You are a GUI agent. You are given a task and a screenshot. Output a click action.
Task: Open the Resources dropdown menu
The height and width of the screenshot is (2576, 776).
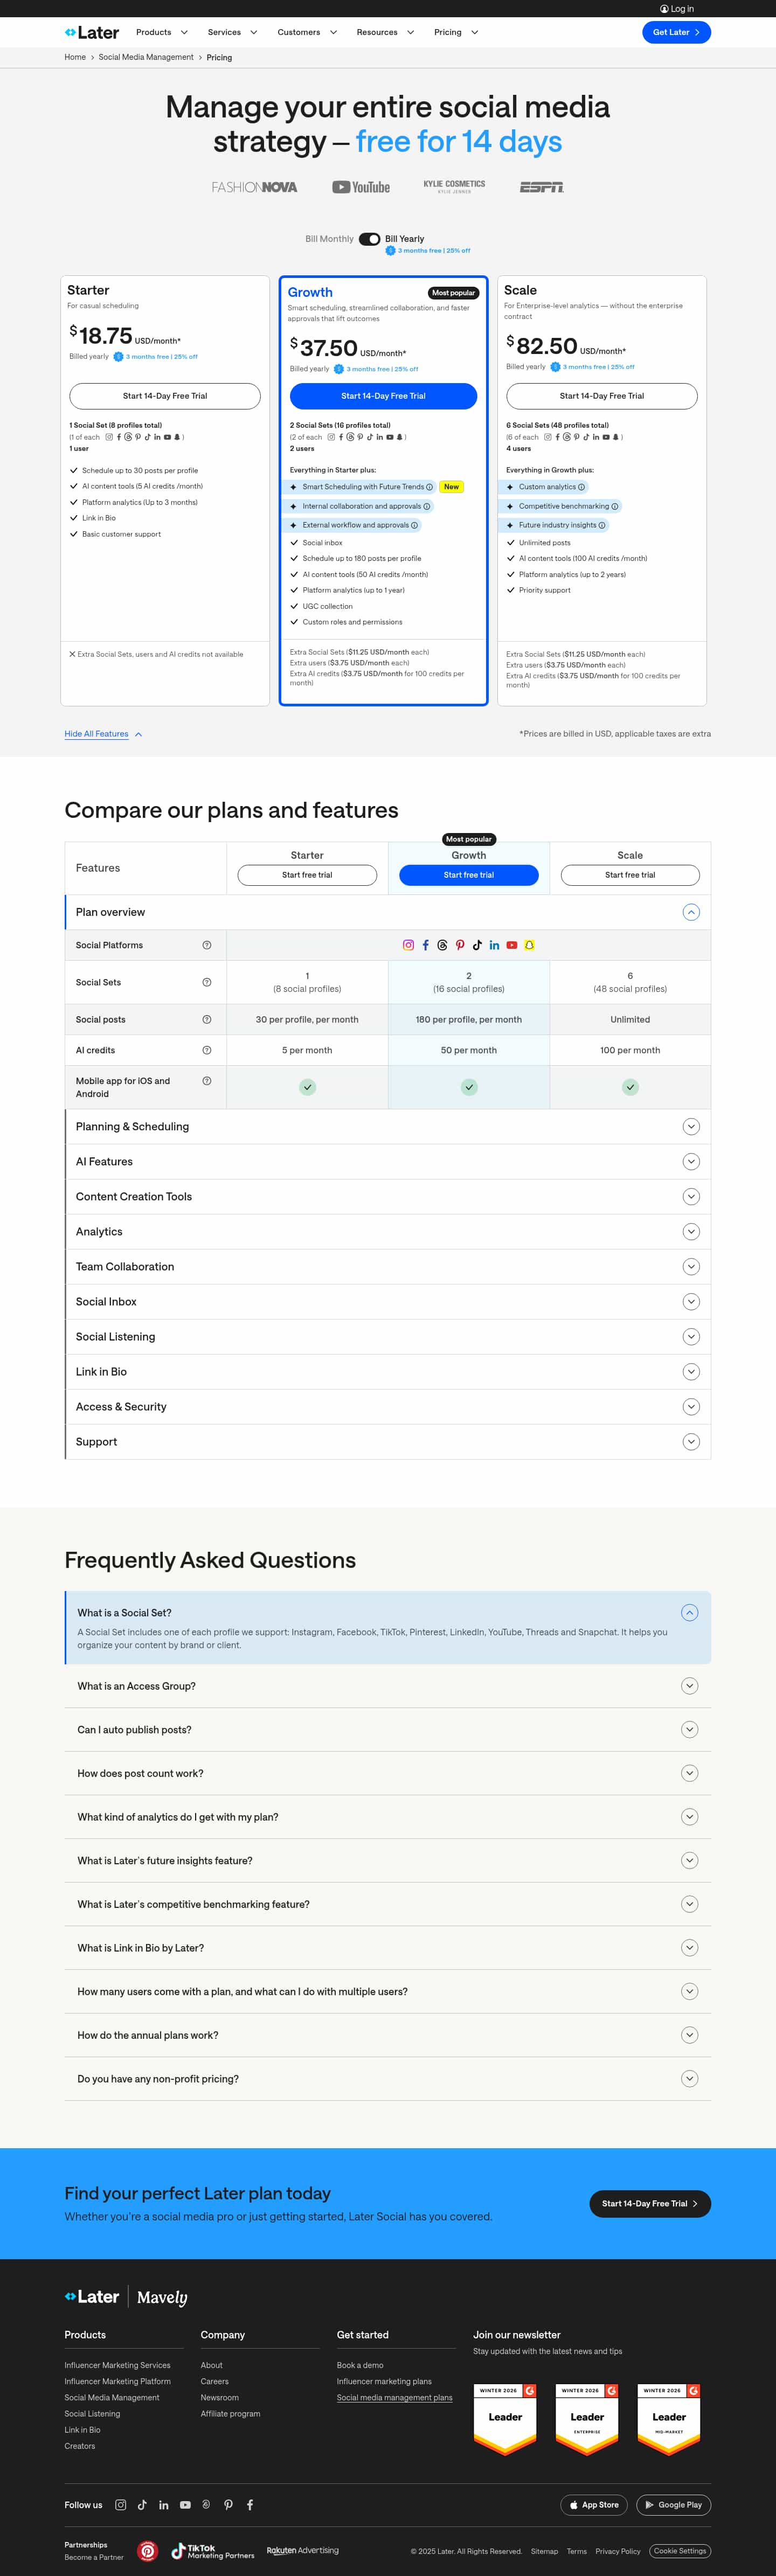(385, 33)
